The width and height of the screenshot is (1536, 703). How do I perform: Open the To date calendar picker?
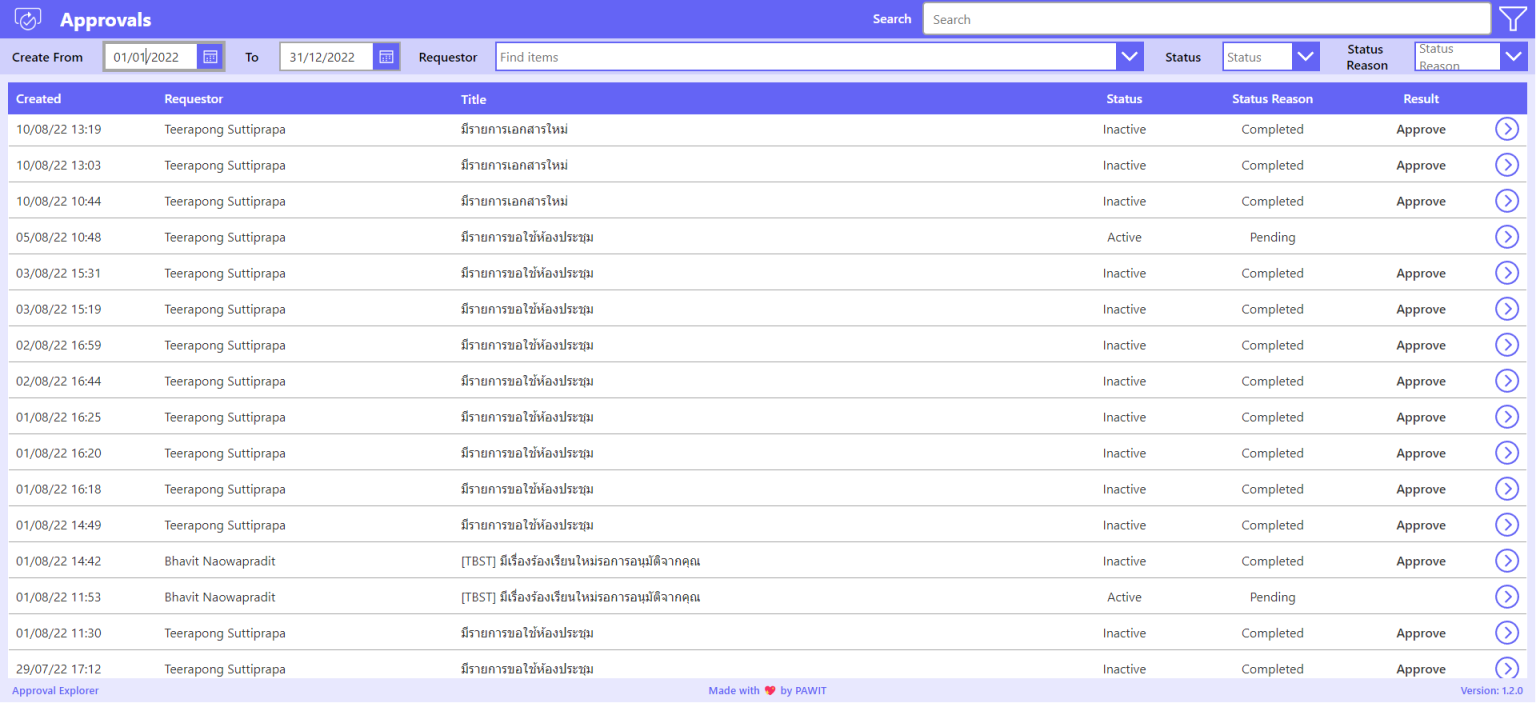pos(386,57)
